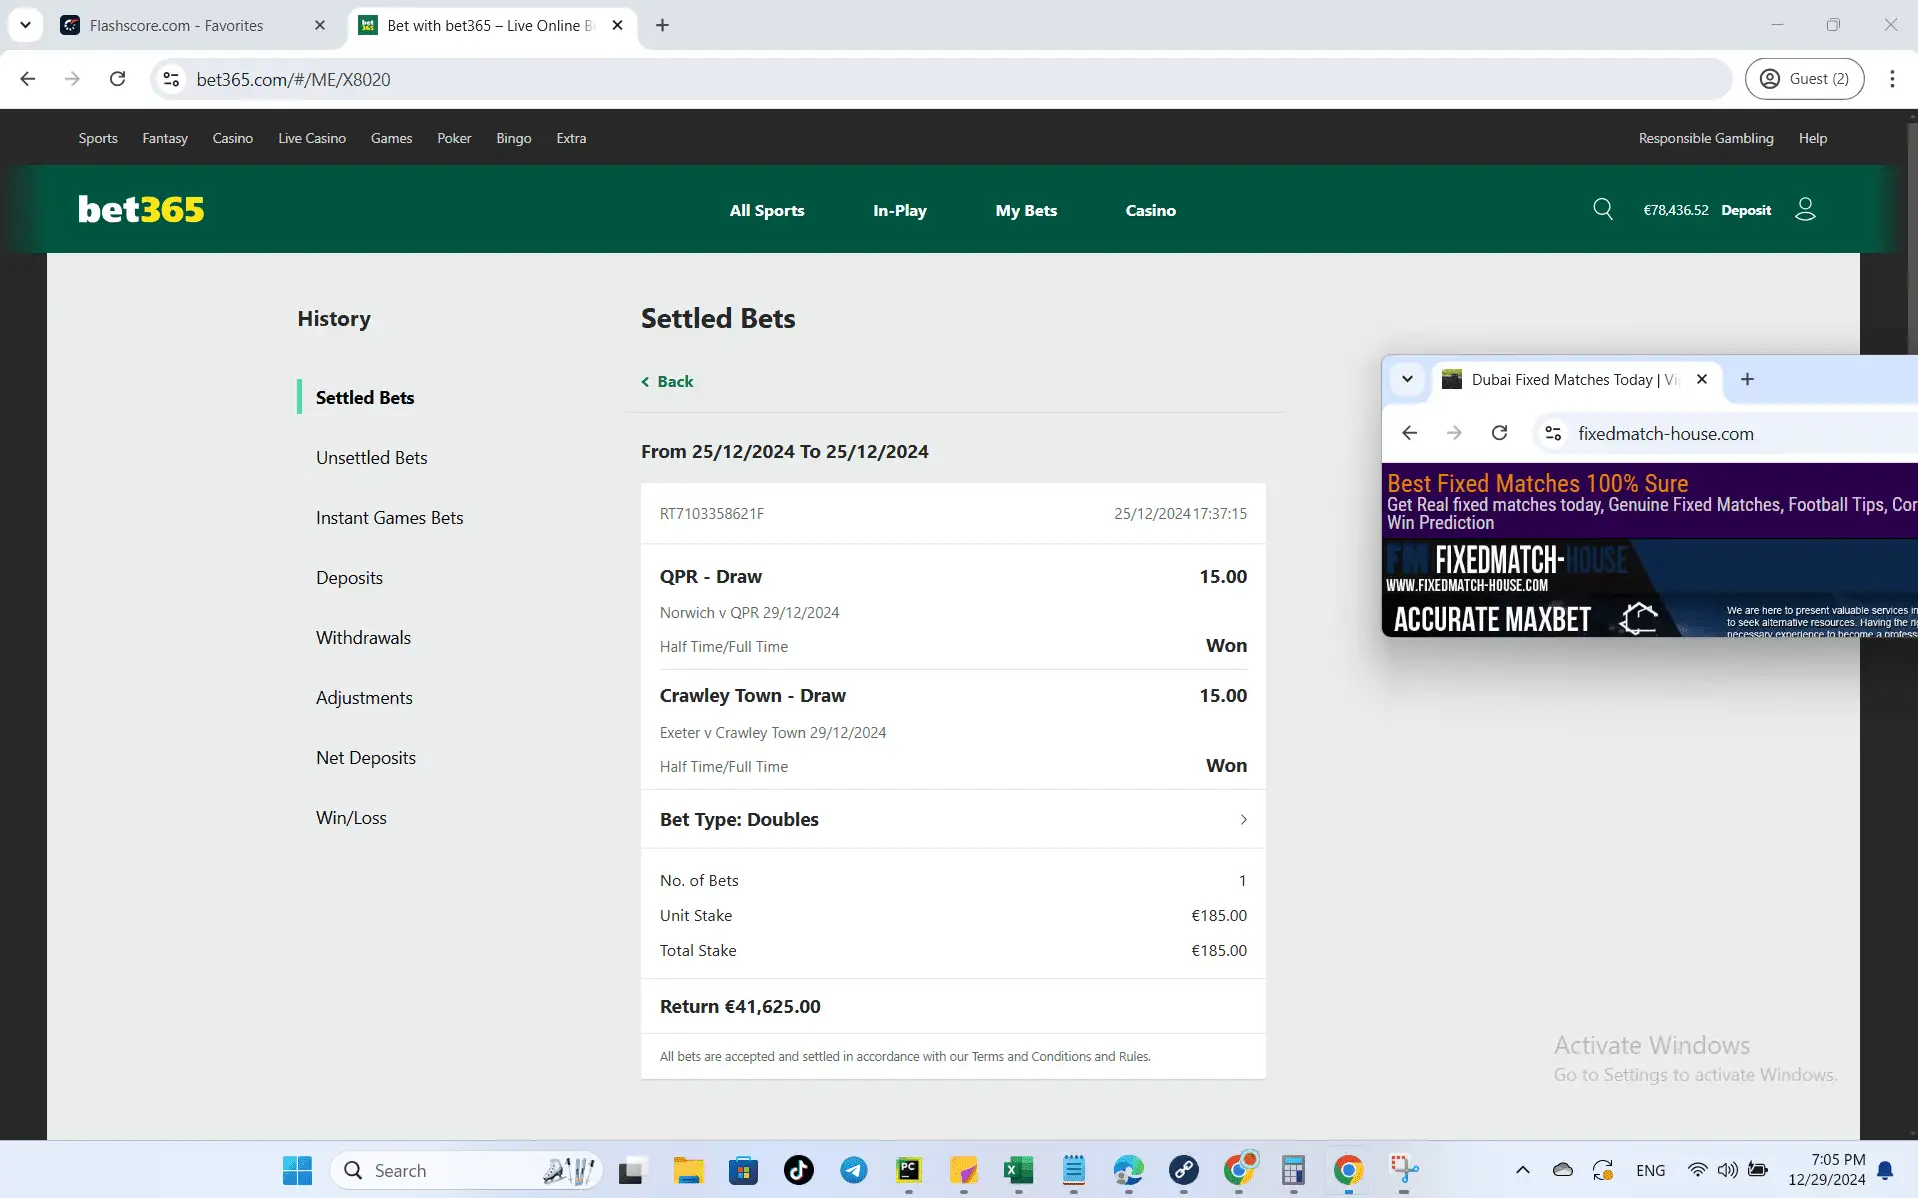The height and width of the screenshot is (1198, 1918).
Task: Open All Sports navigation
Action: point(766,210)
